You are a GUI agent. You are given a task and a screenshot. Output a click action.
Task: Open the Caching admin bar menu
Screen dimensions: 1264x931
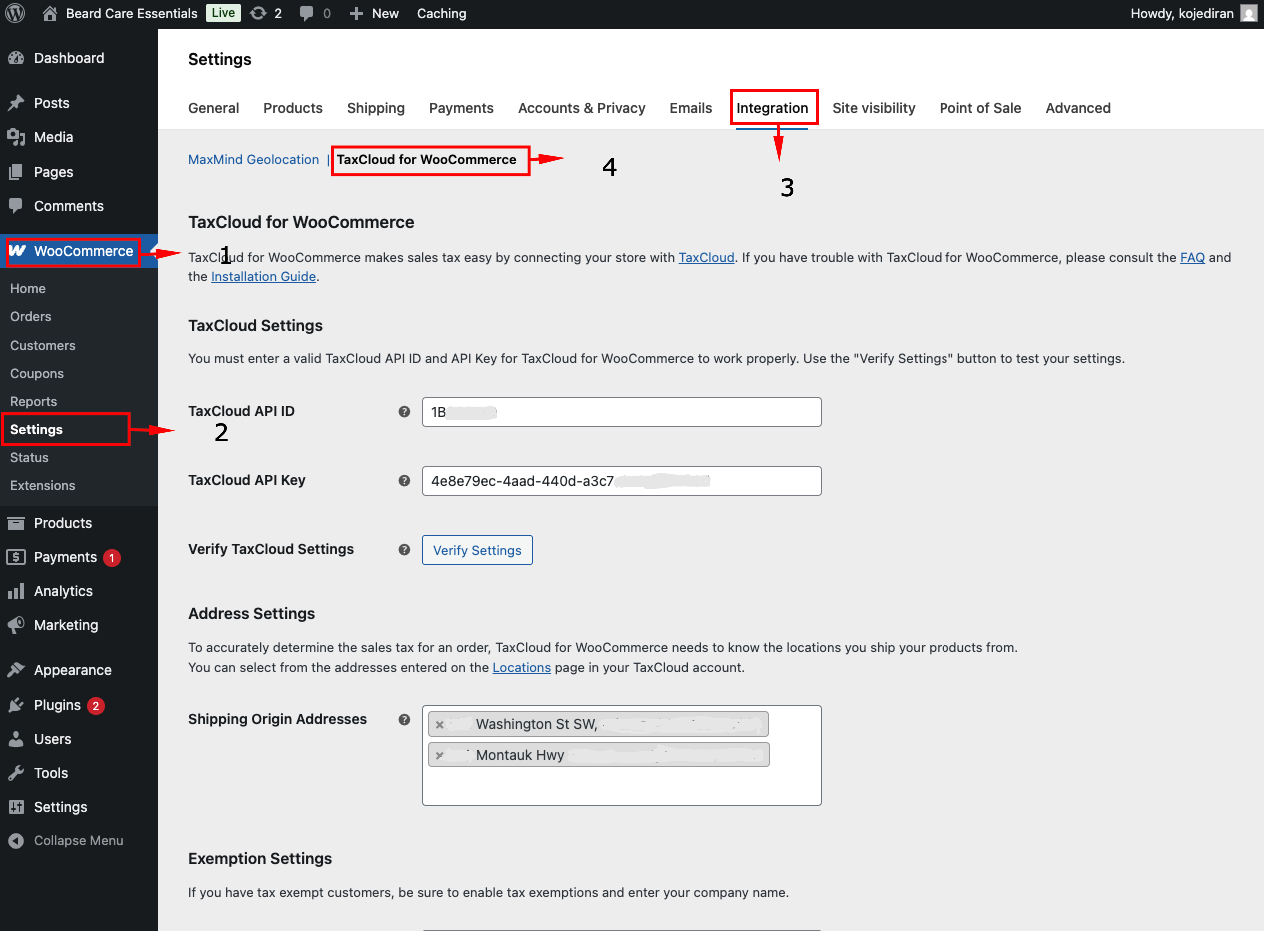[441, 13]
